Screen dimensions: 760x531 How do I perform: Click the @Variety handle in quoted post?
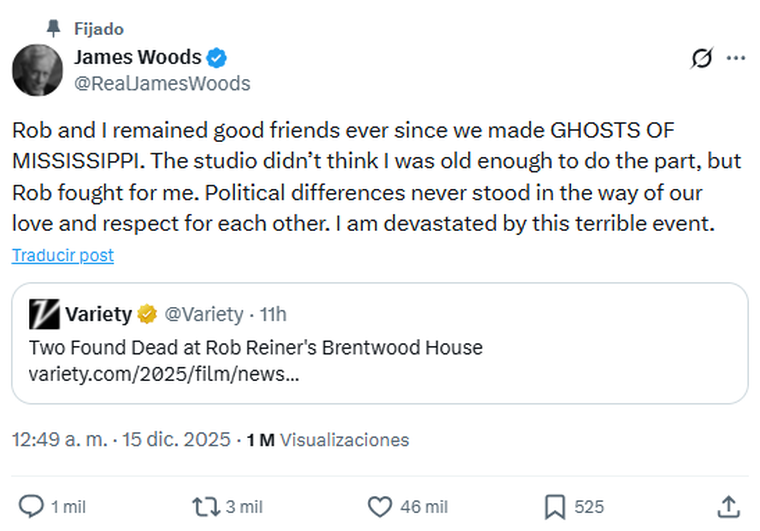[x=203, y=314]
